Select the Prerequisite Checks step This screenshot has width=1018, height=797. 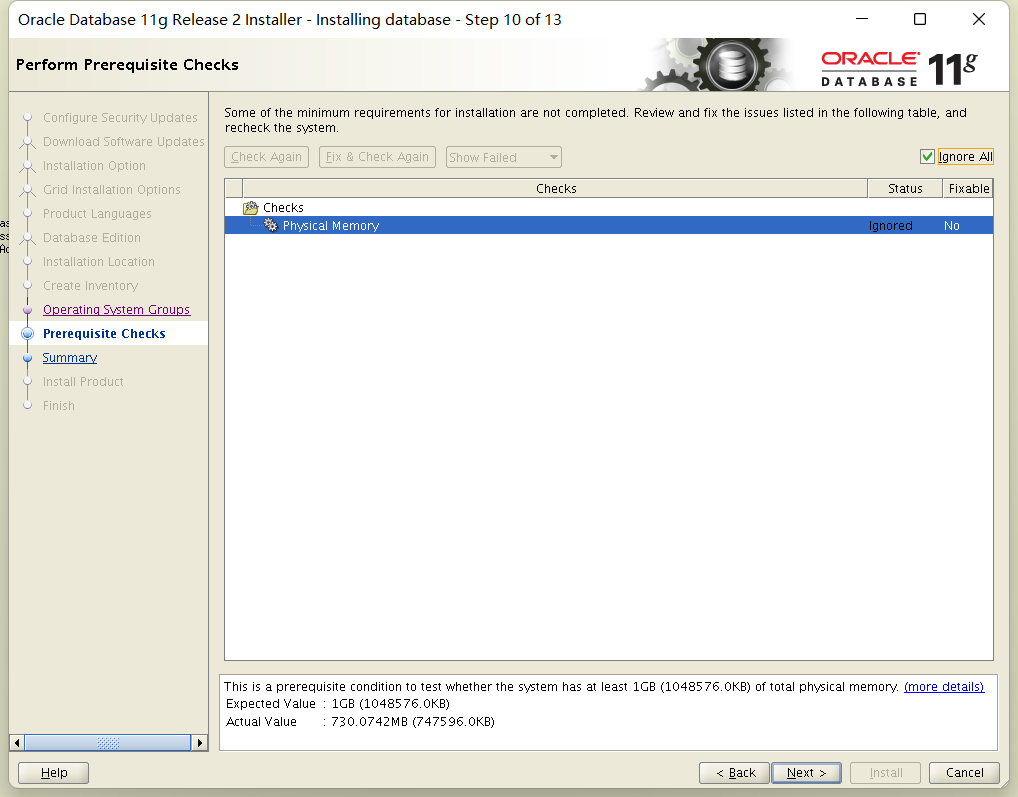click(x=104, y=334)
